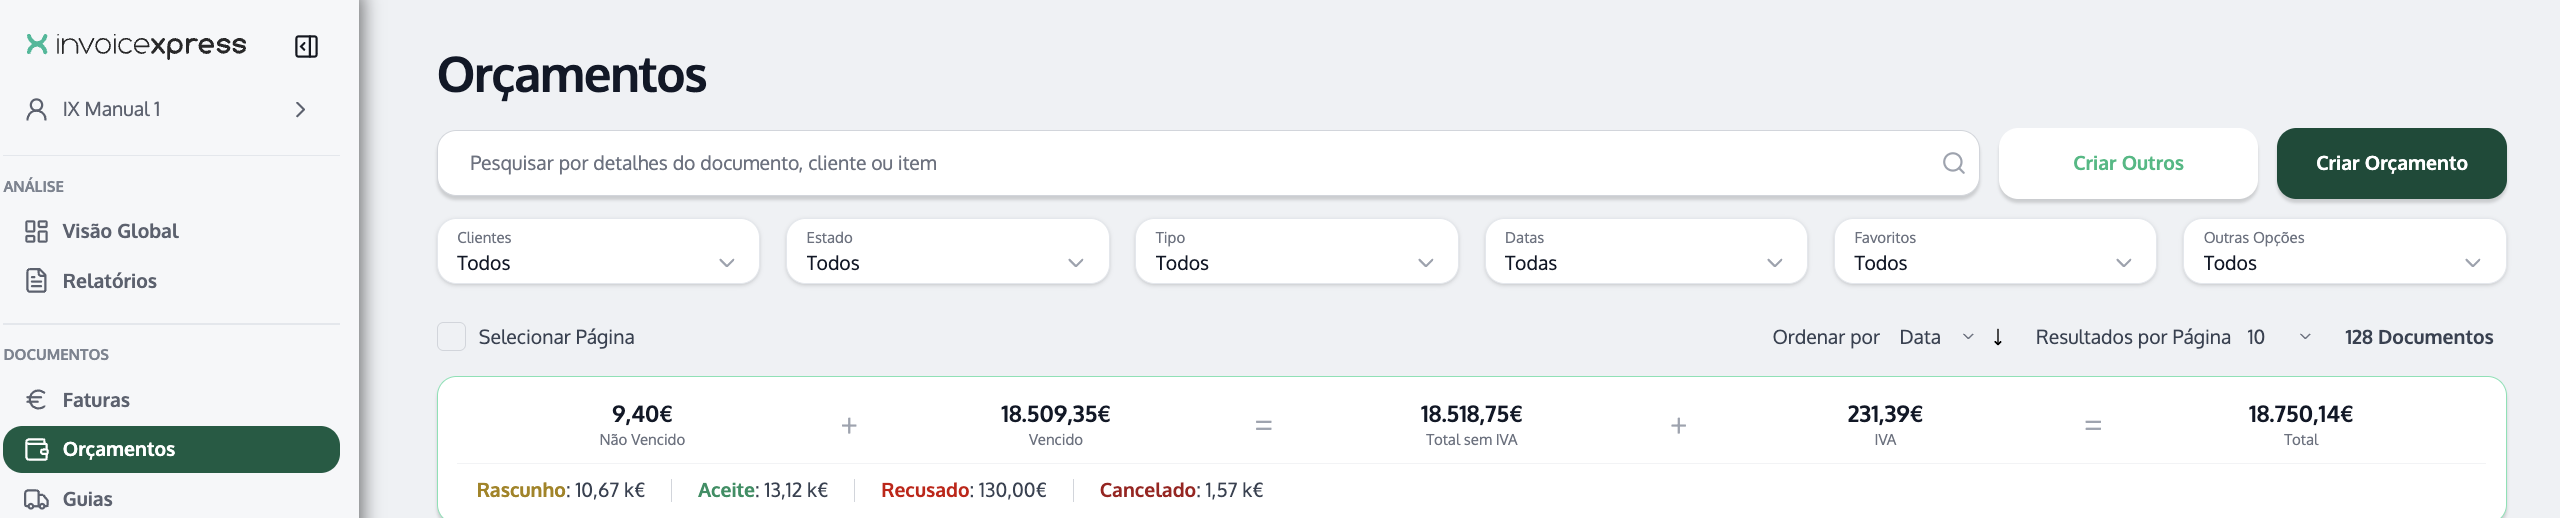Image resolution: width=2560 pixels, height=518 pixels.
Task: Change Resultados por Página value
Action: [2278, 337]
